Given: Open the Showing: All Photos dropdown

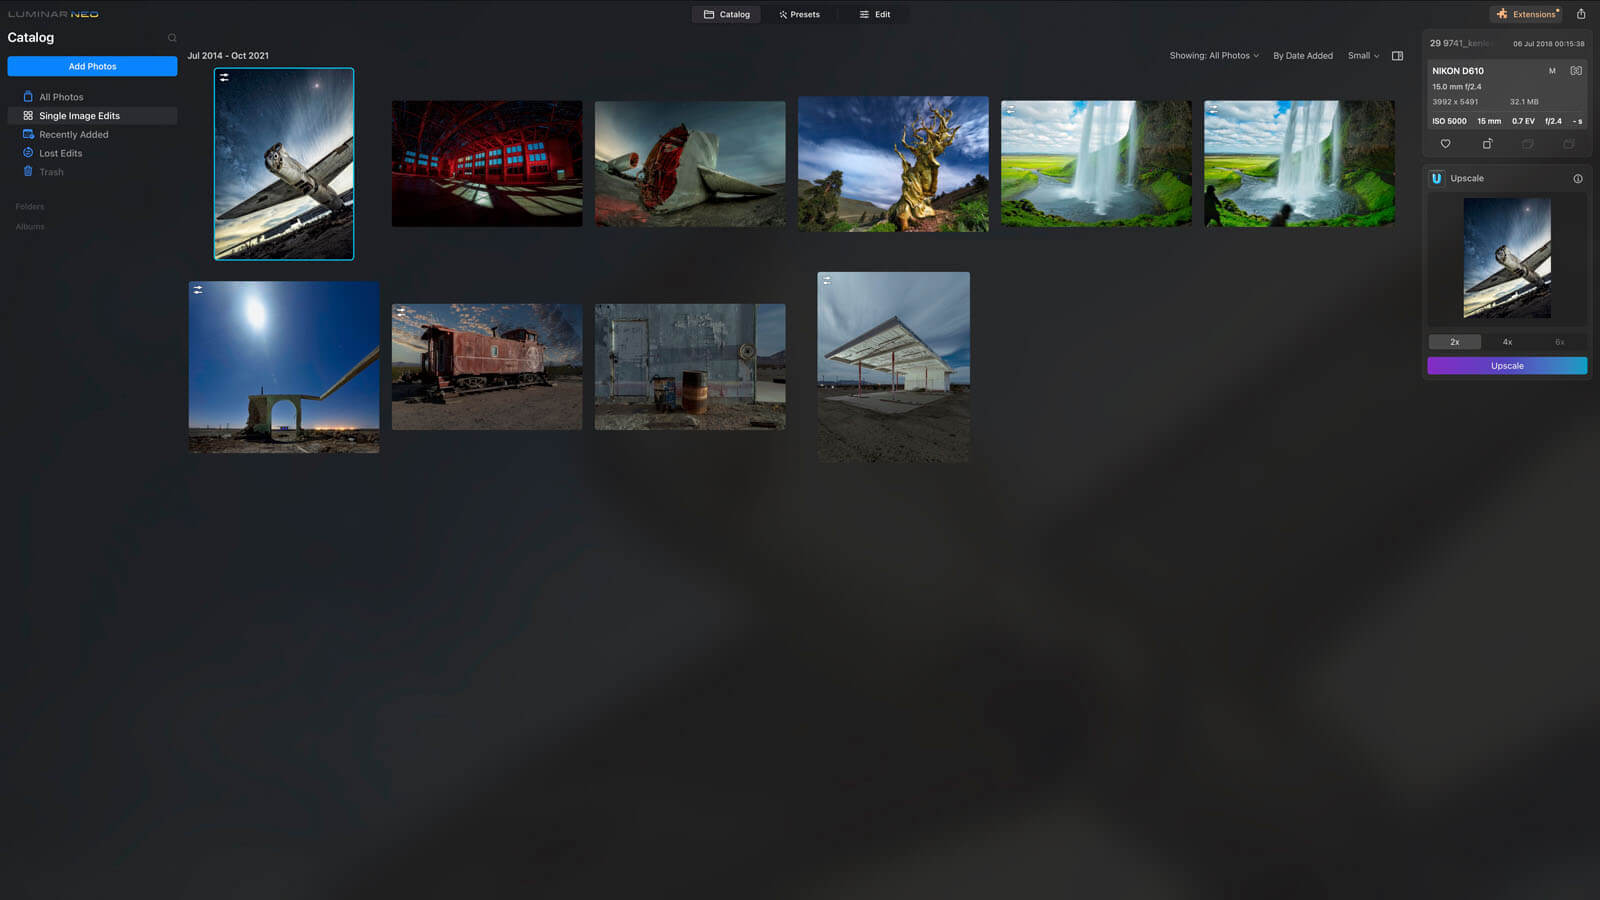Looking at the screenshot, I should coord(1214,56).
